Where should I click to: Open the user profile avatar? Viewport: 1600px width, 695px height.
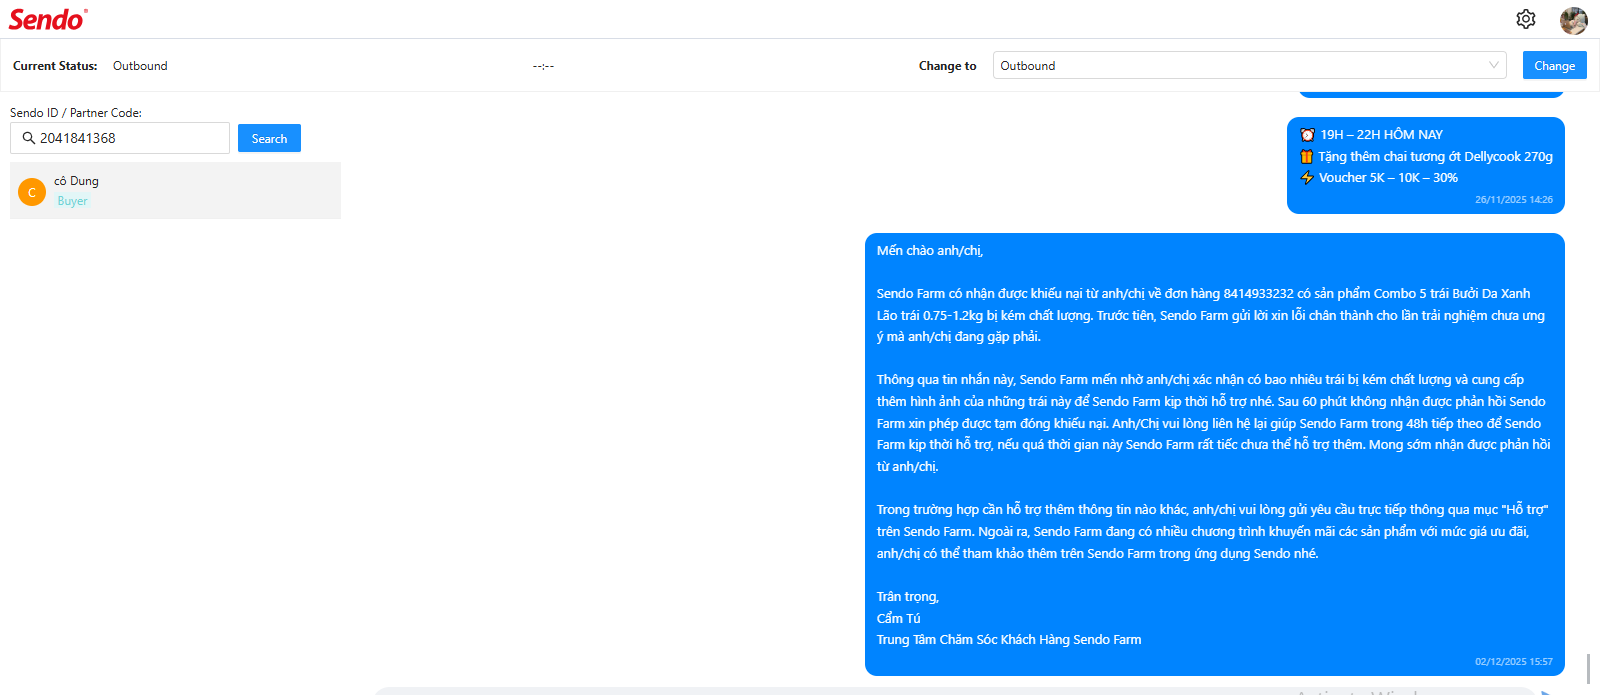pos(1574,20)
